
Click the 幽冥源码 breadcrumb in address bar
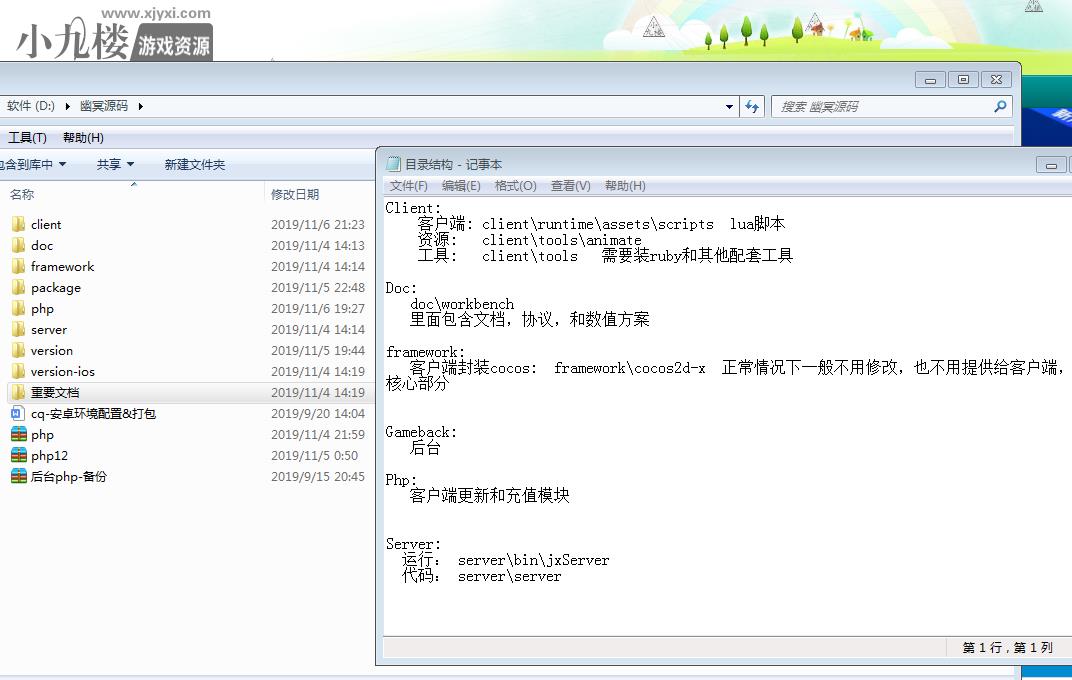103,106
